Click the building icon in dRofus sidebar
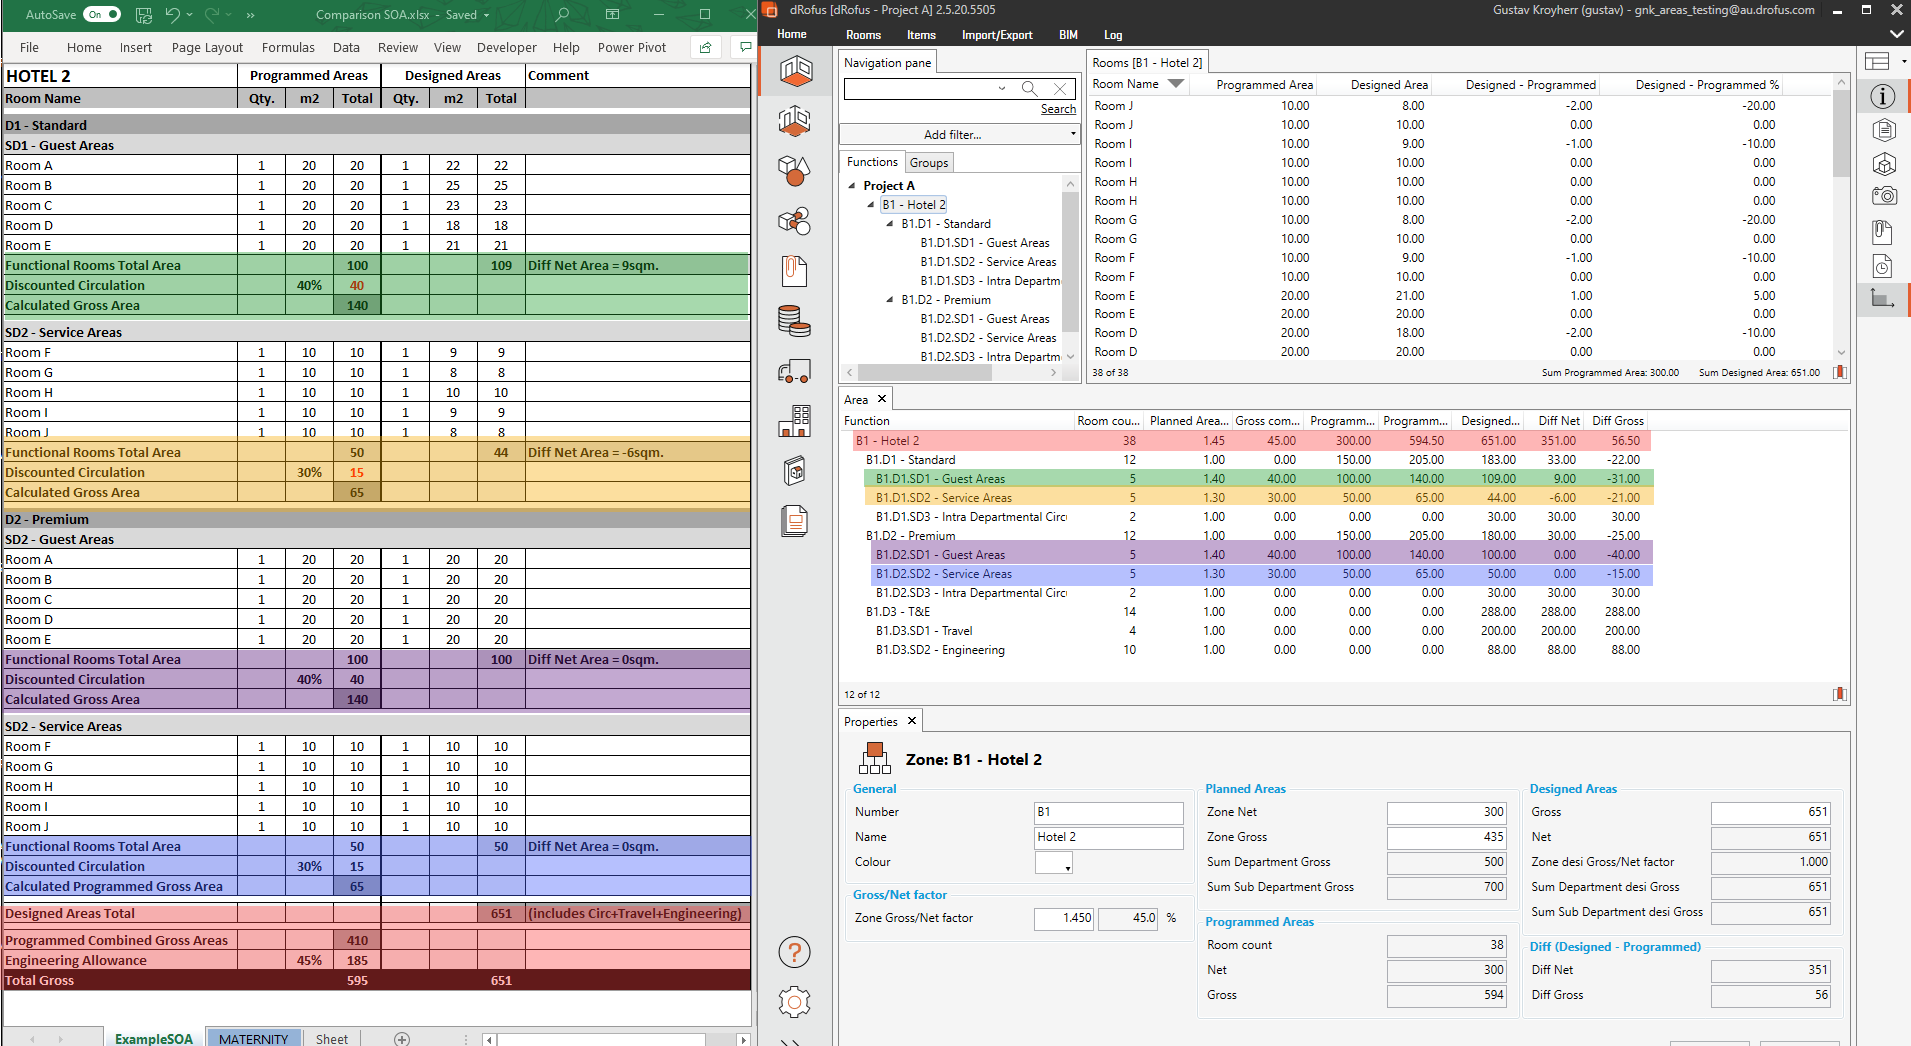Image resolution: width=1911 pixels, height=1046 pixels. tap(794, 421)
